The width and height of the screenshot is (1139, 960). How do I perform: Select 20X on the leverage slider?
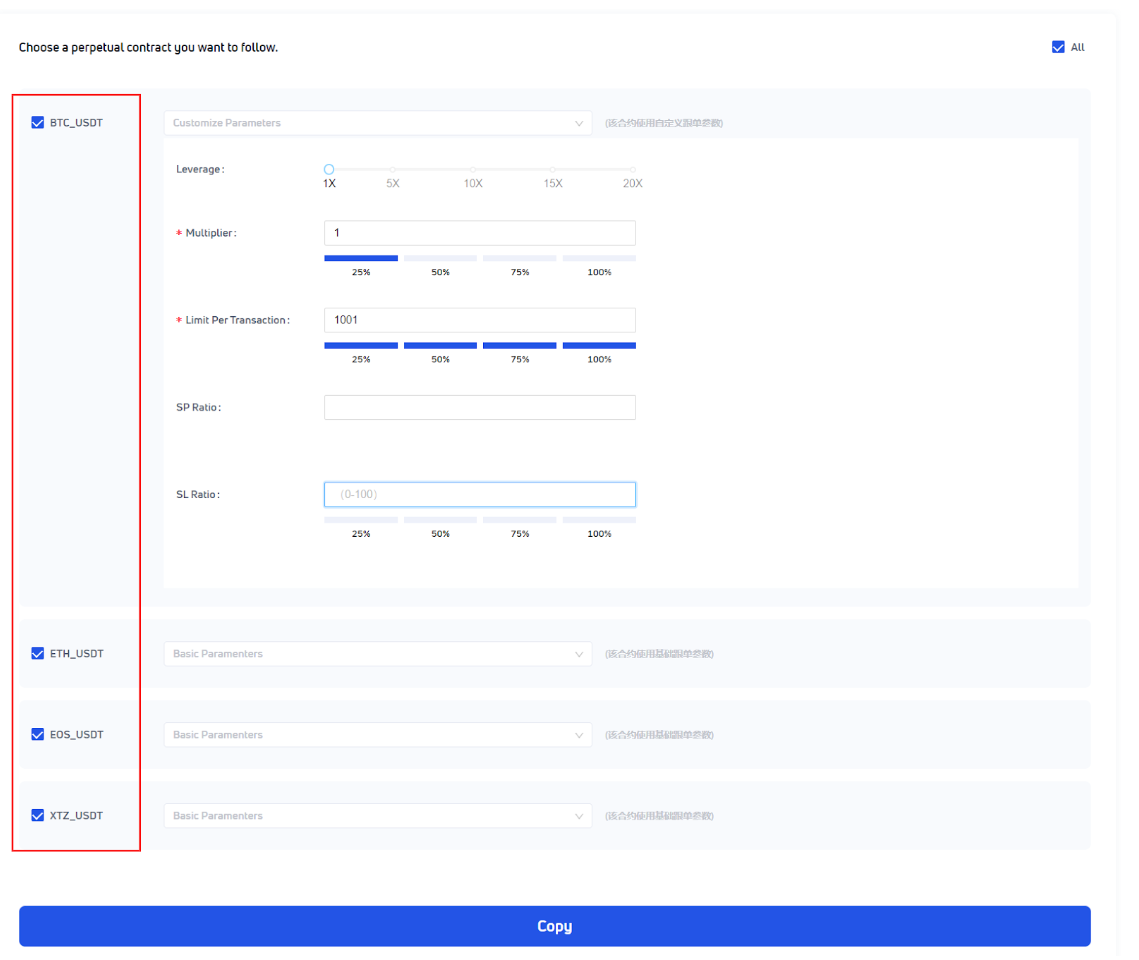point(632,170)
